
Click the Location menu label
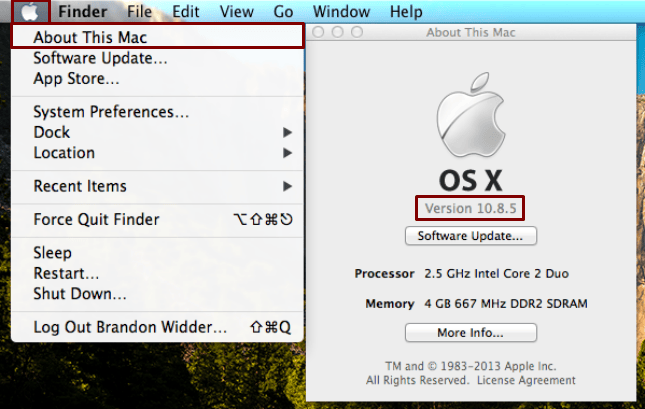tap(64, 153)
